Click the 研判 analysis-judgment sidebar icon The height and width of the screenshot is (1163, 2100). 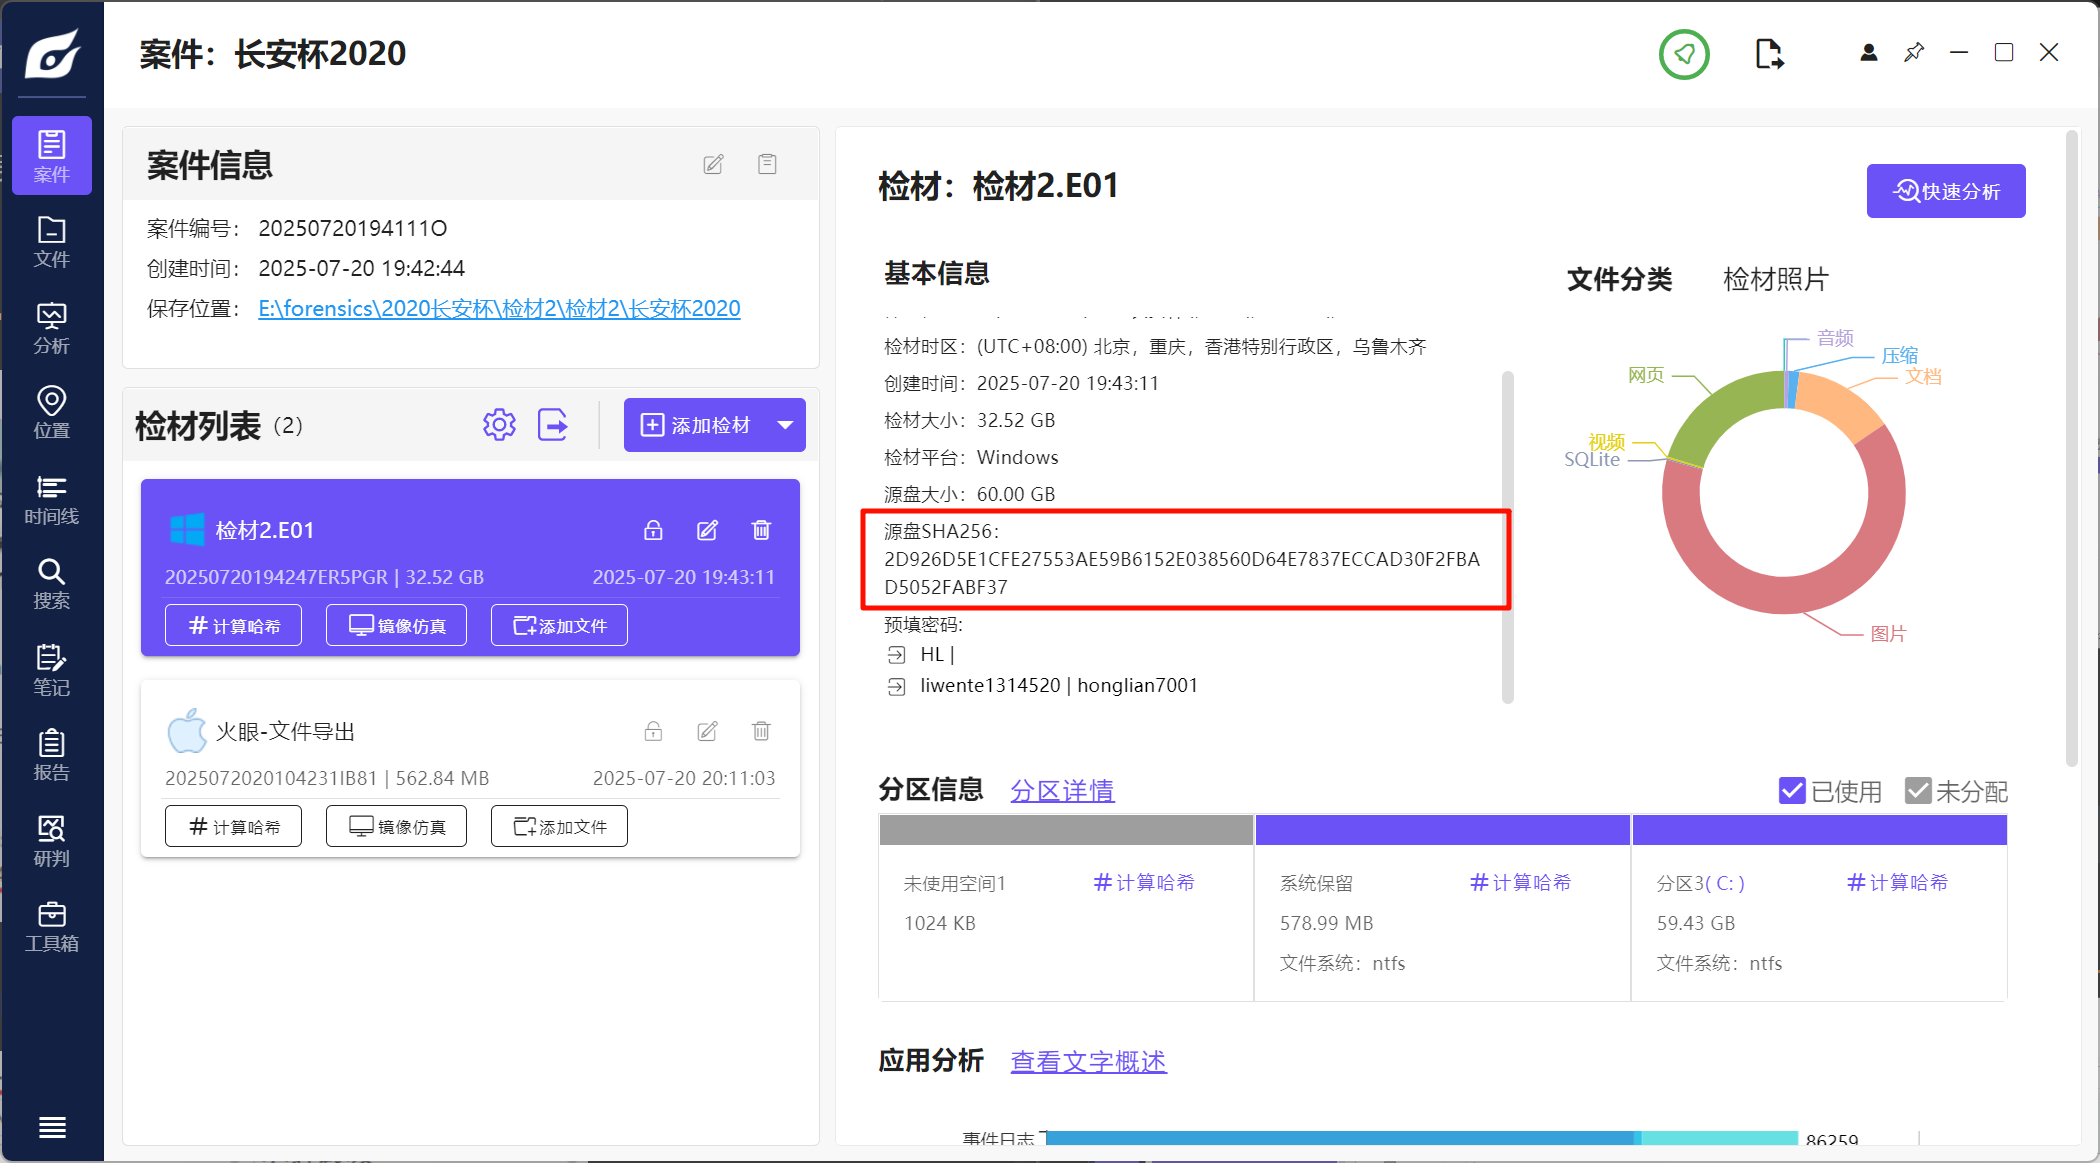tap(51, 841)
